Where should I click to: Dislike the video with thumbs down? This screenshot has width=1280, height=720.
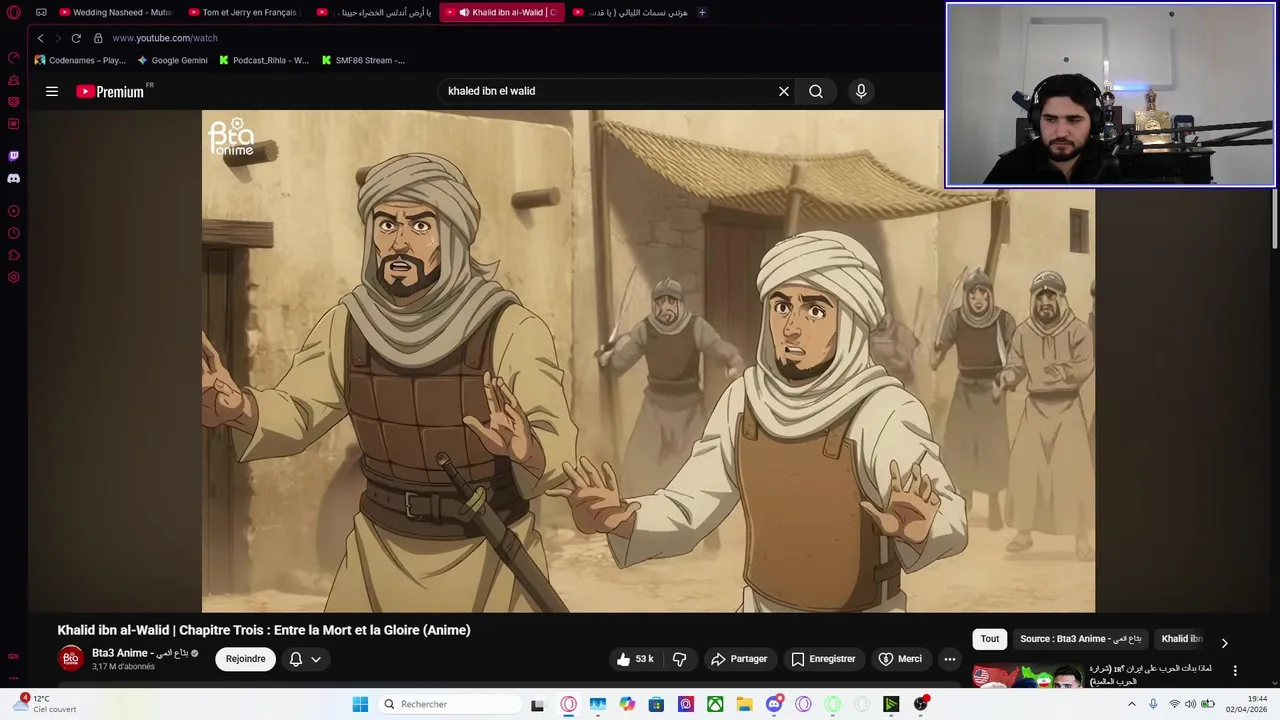(x=680, y=659)
